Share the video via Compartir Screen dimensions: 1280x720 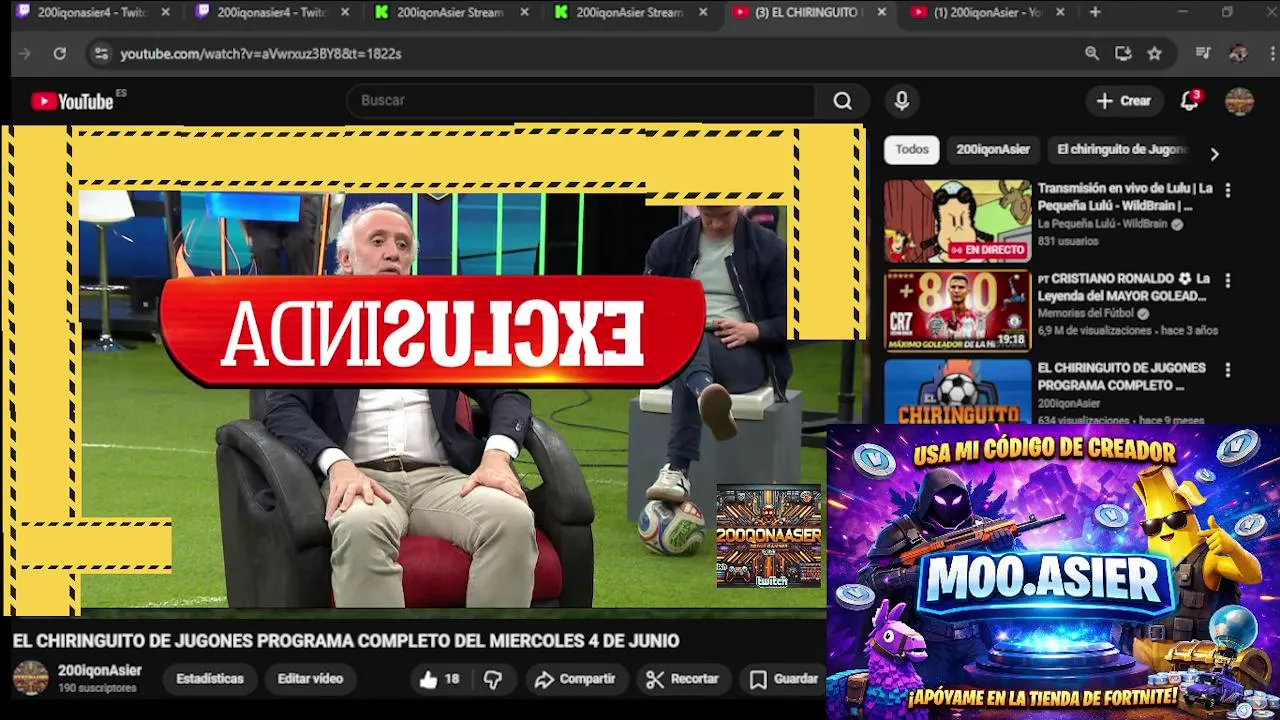coord(575,679)
